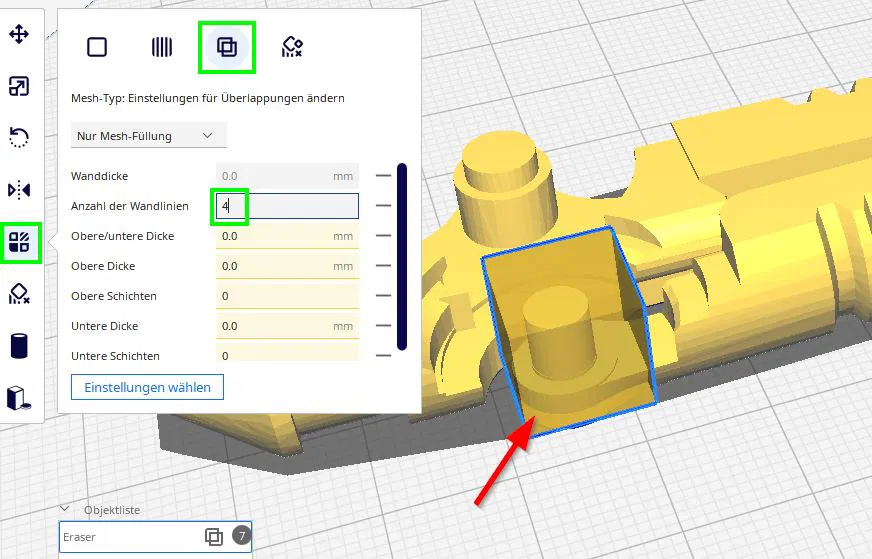This screenshot has height=559, width=872.
Task: Remove the Obere Schichten setting
Action: (383, 296)
